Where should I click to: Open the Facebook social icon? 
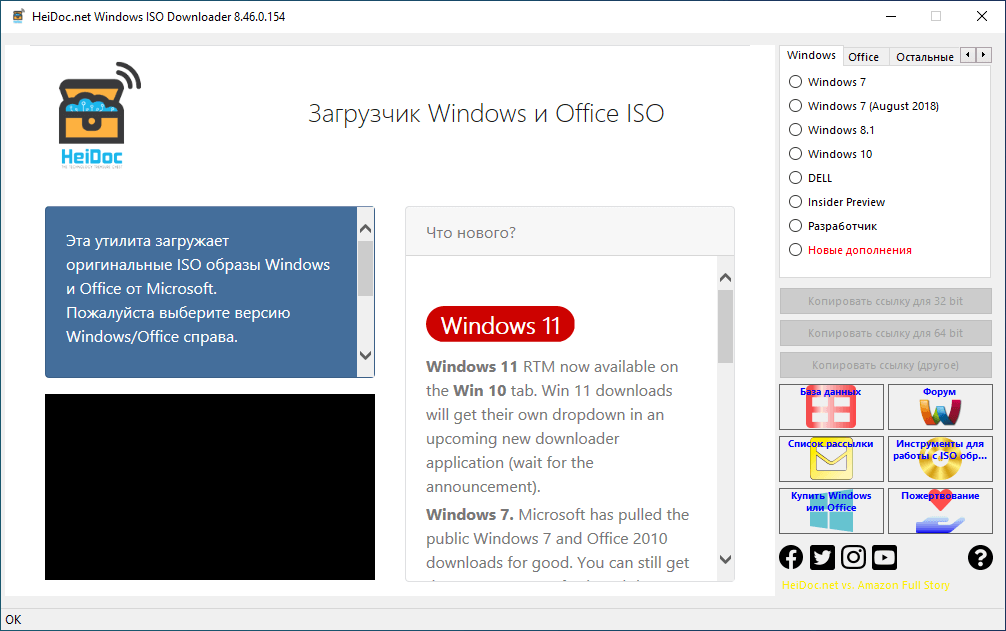[791, 557]
